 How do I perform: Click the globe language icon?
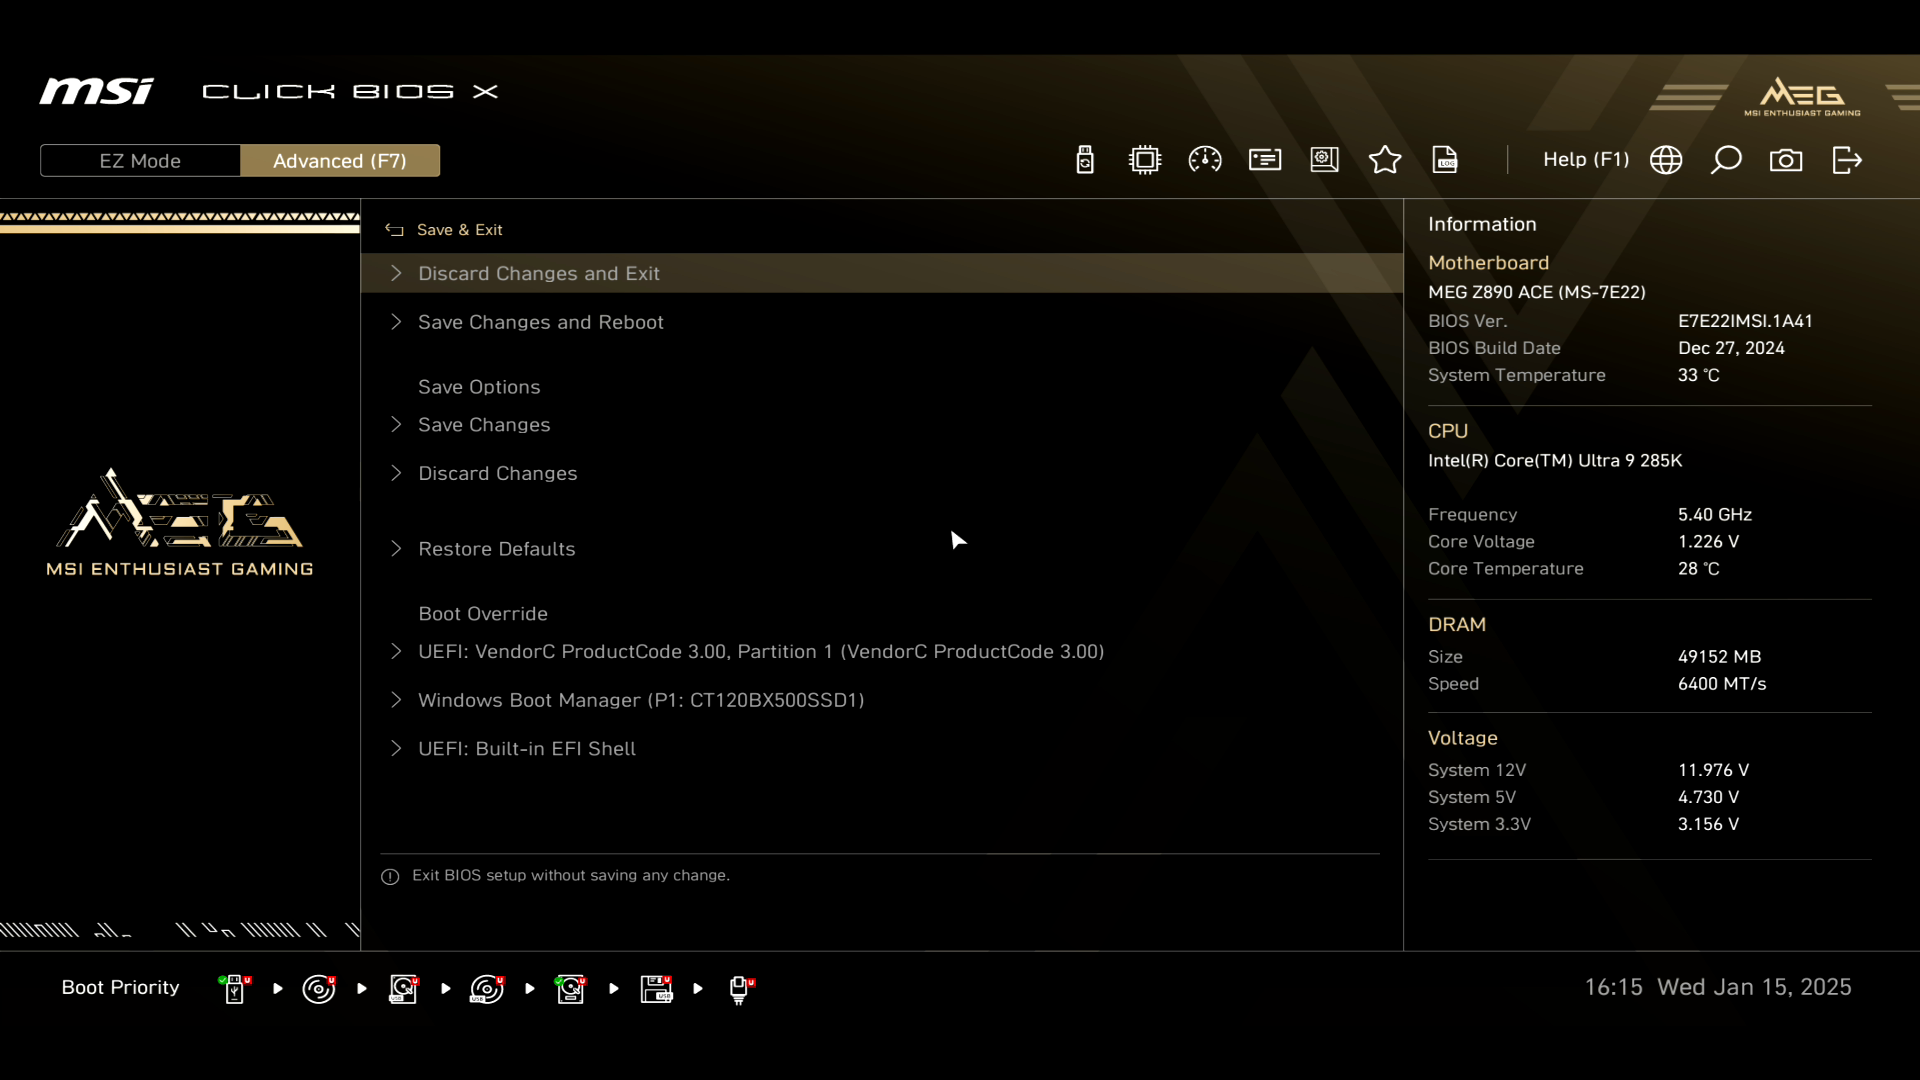pyautogui.click(x=1666, y=160)
